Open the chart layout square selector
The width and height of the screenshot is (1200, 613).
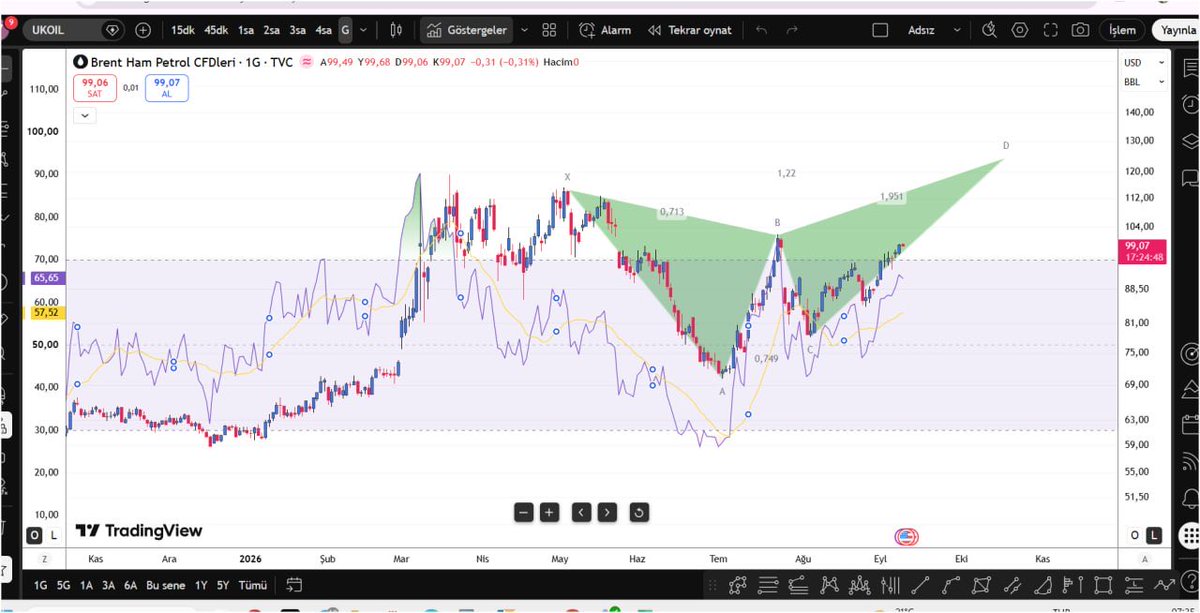[x=880, y=30]
